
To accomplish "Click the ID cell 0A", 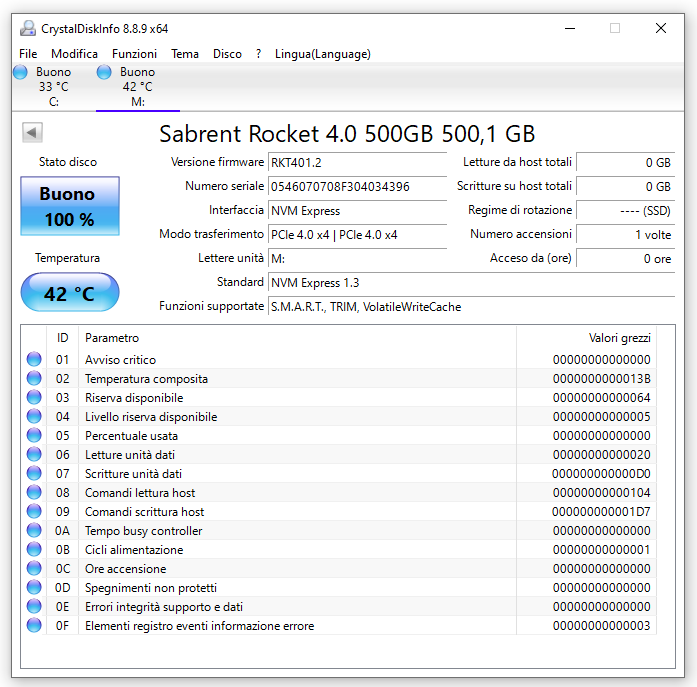I will coord(62,531).
